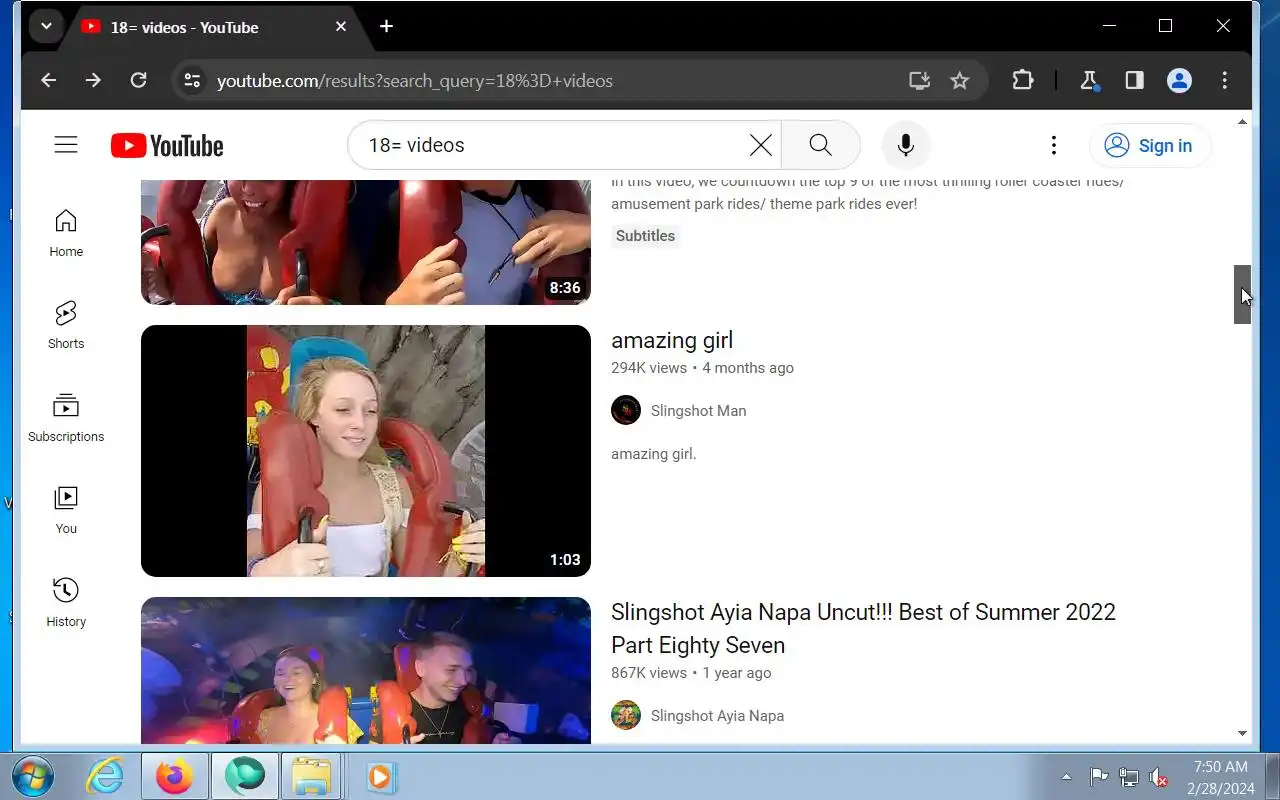
Task: Click the Sign in button
Action: [1150, 146]
